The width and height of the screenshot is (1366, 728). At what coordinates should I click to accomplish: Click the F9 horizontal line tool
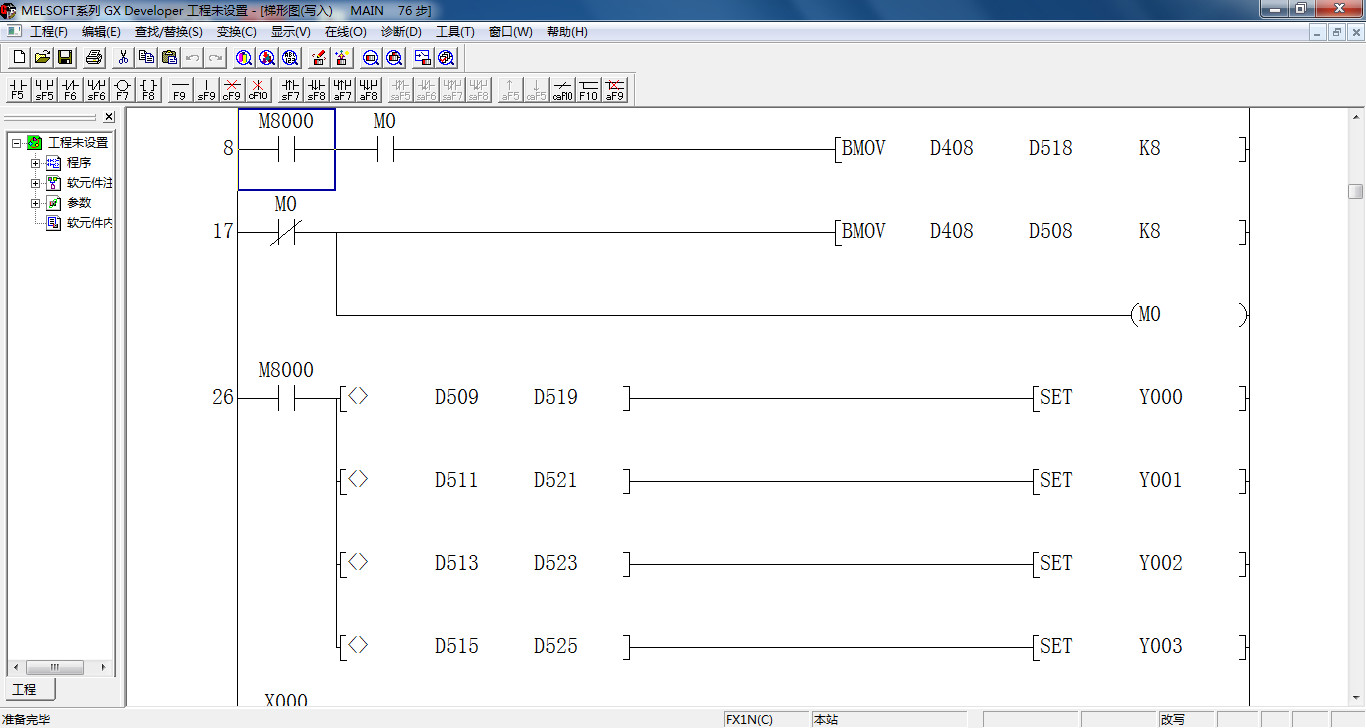[x=179, y=90]
